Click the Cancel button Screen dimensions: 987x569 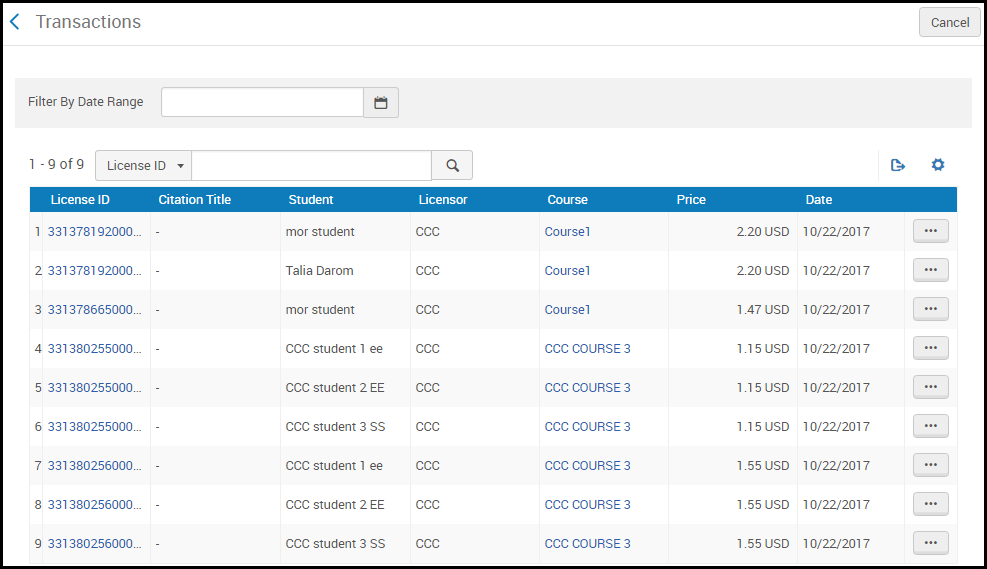[x=949, y=23]
